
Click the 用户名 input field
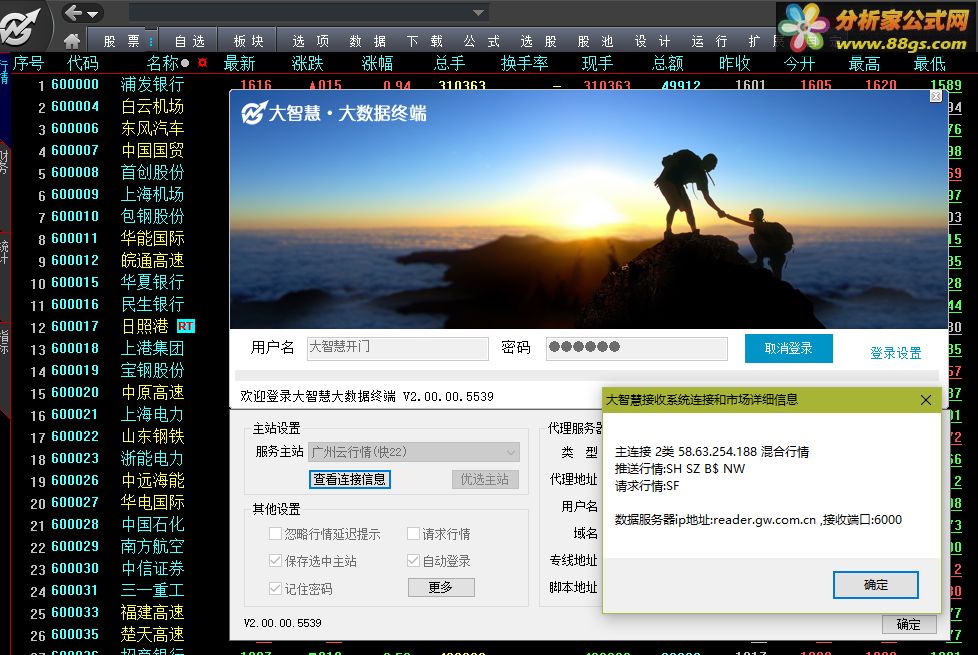(397, 348)
